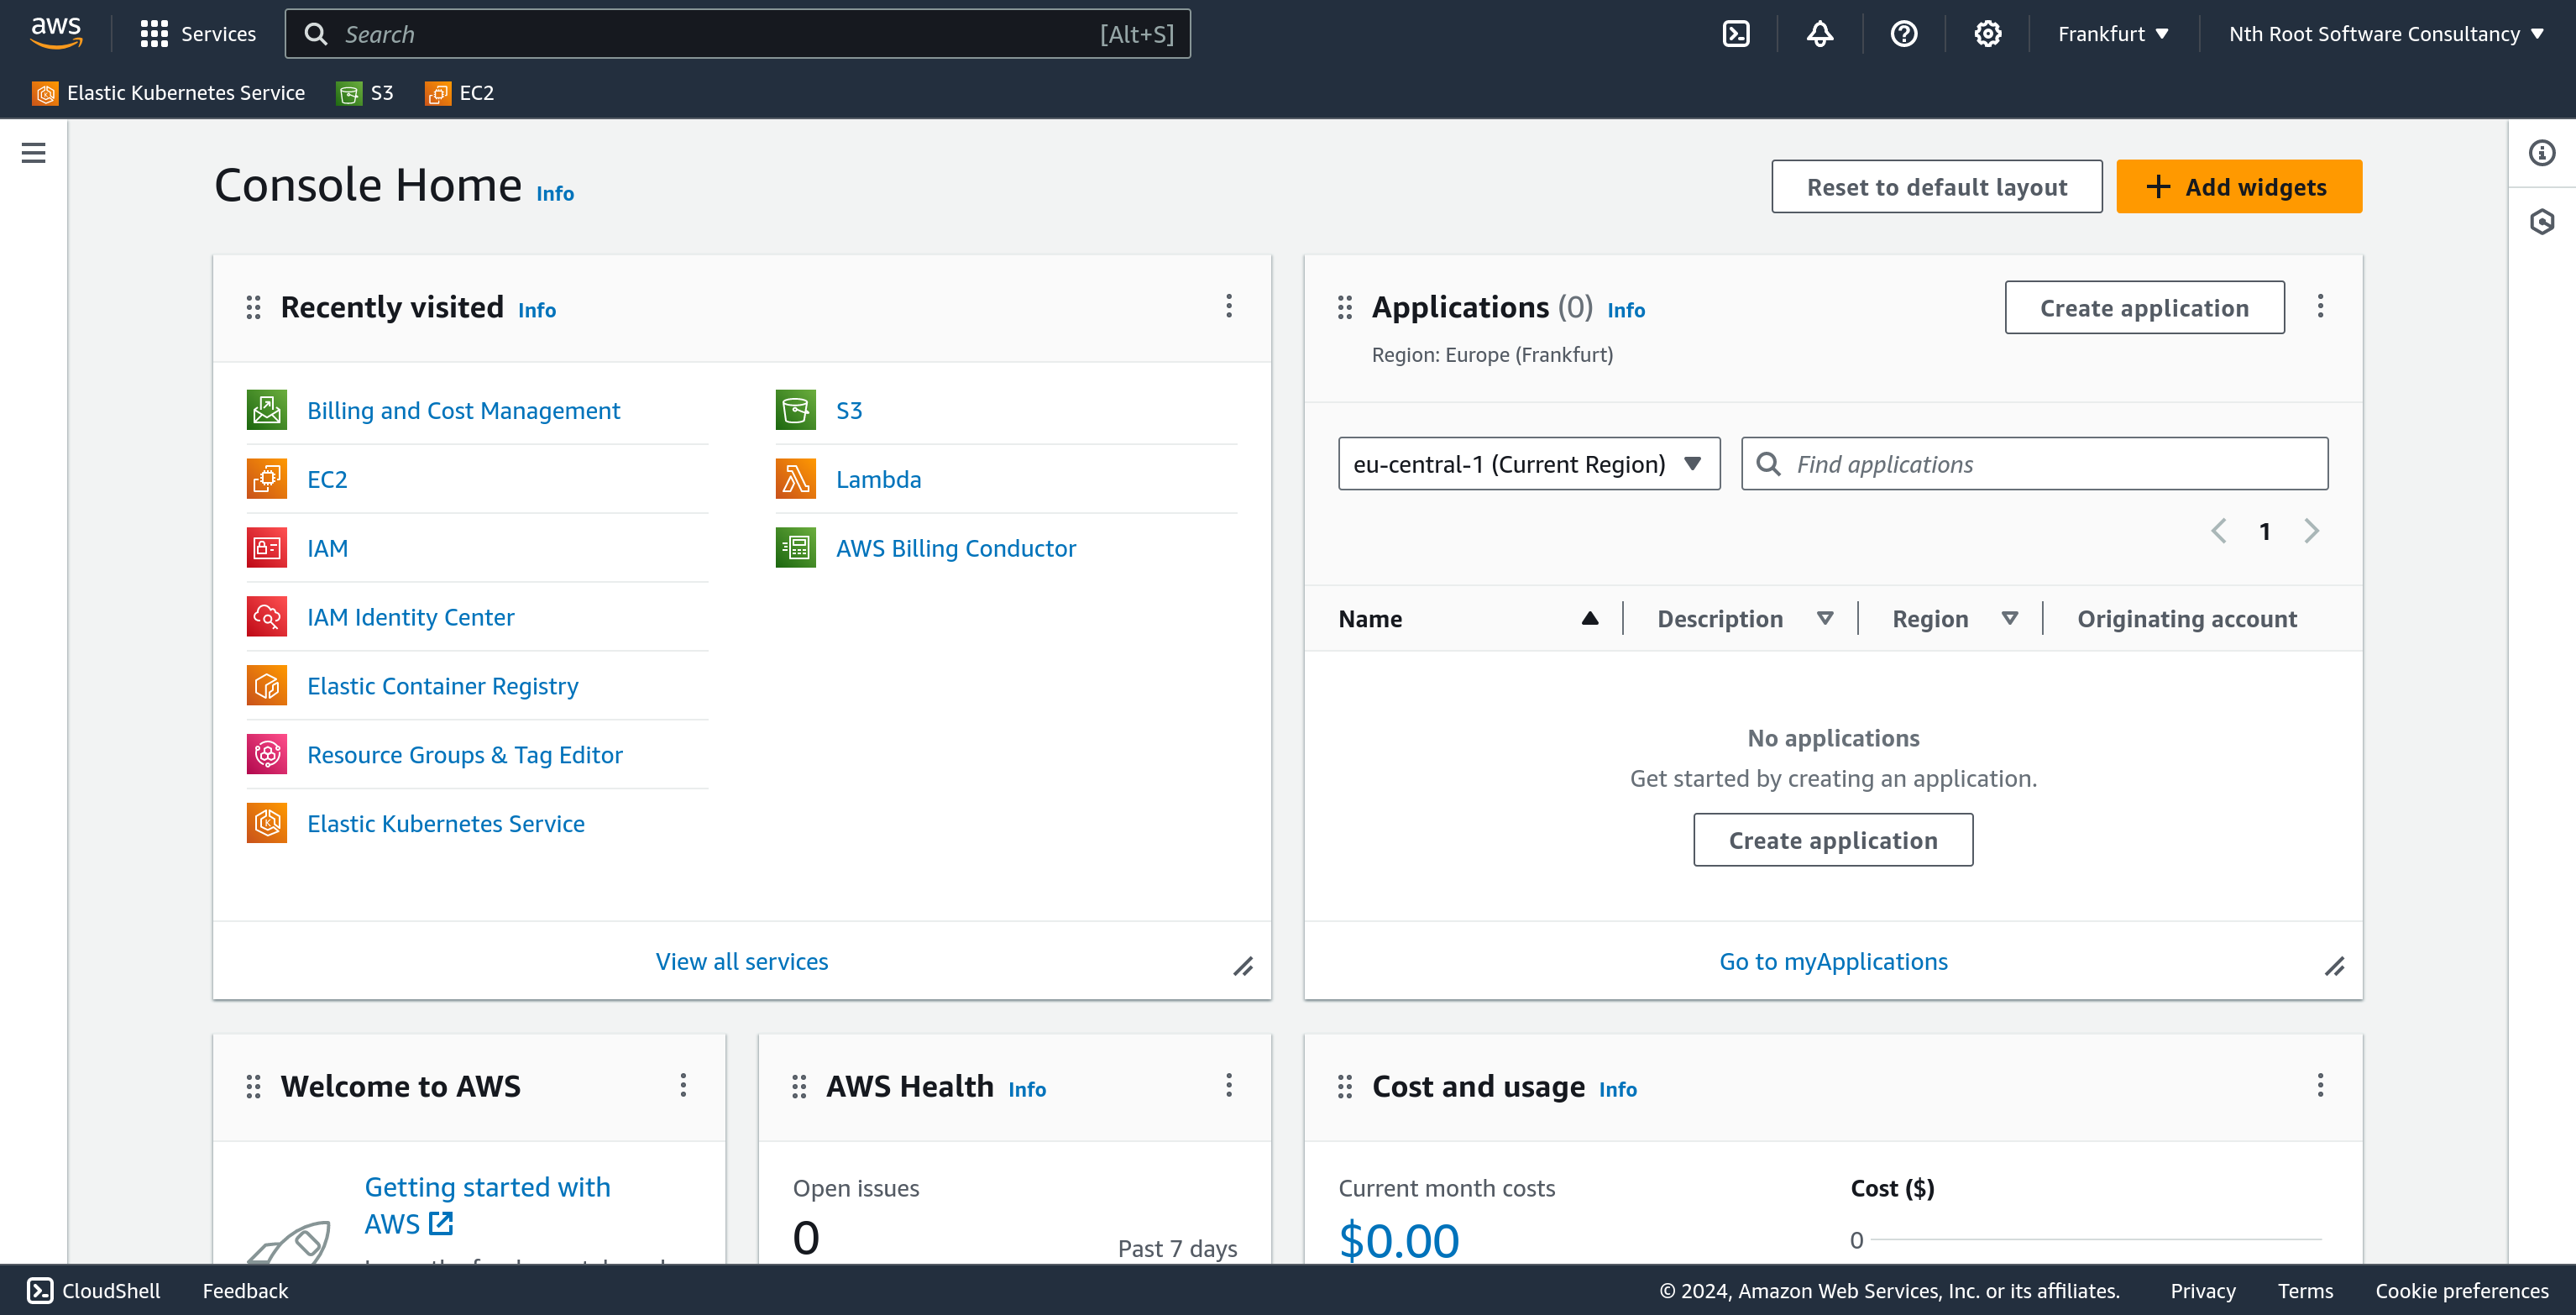
Task: Click View all services link
Action: [741, 961]
